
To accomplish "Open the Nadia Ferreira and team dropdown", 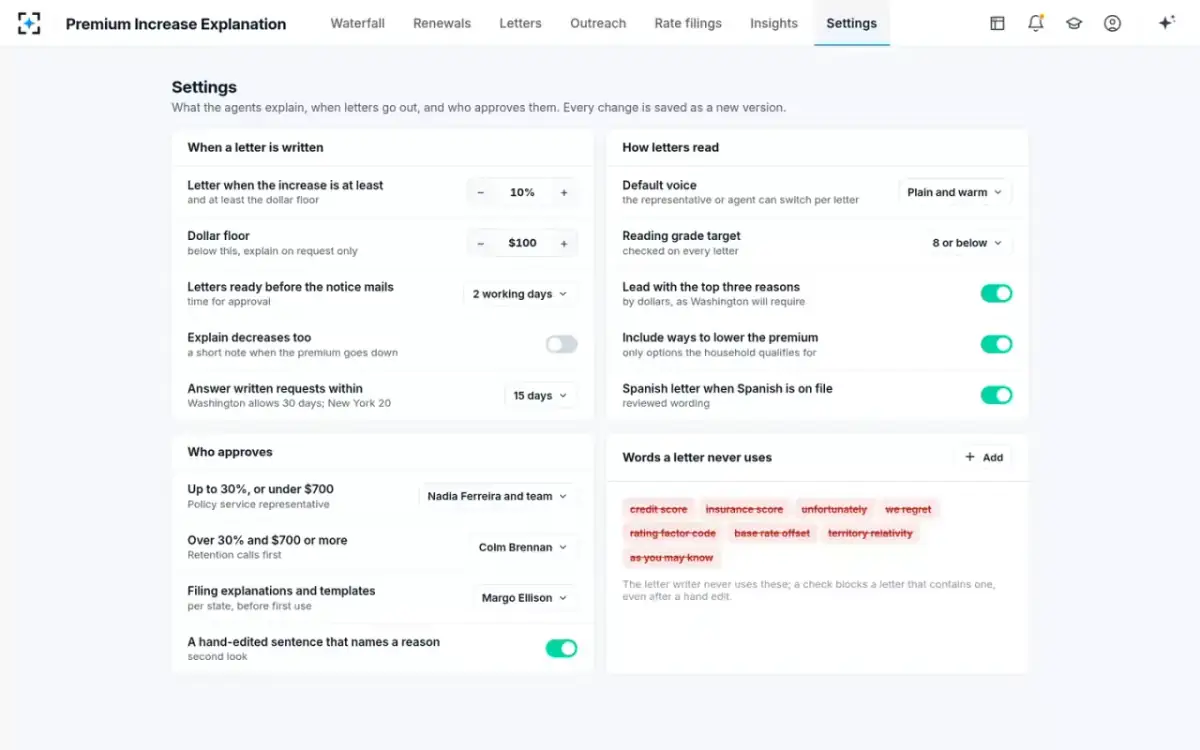I will point(497,496).
